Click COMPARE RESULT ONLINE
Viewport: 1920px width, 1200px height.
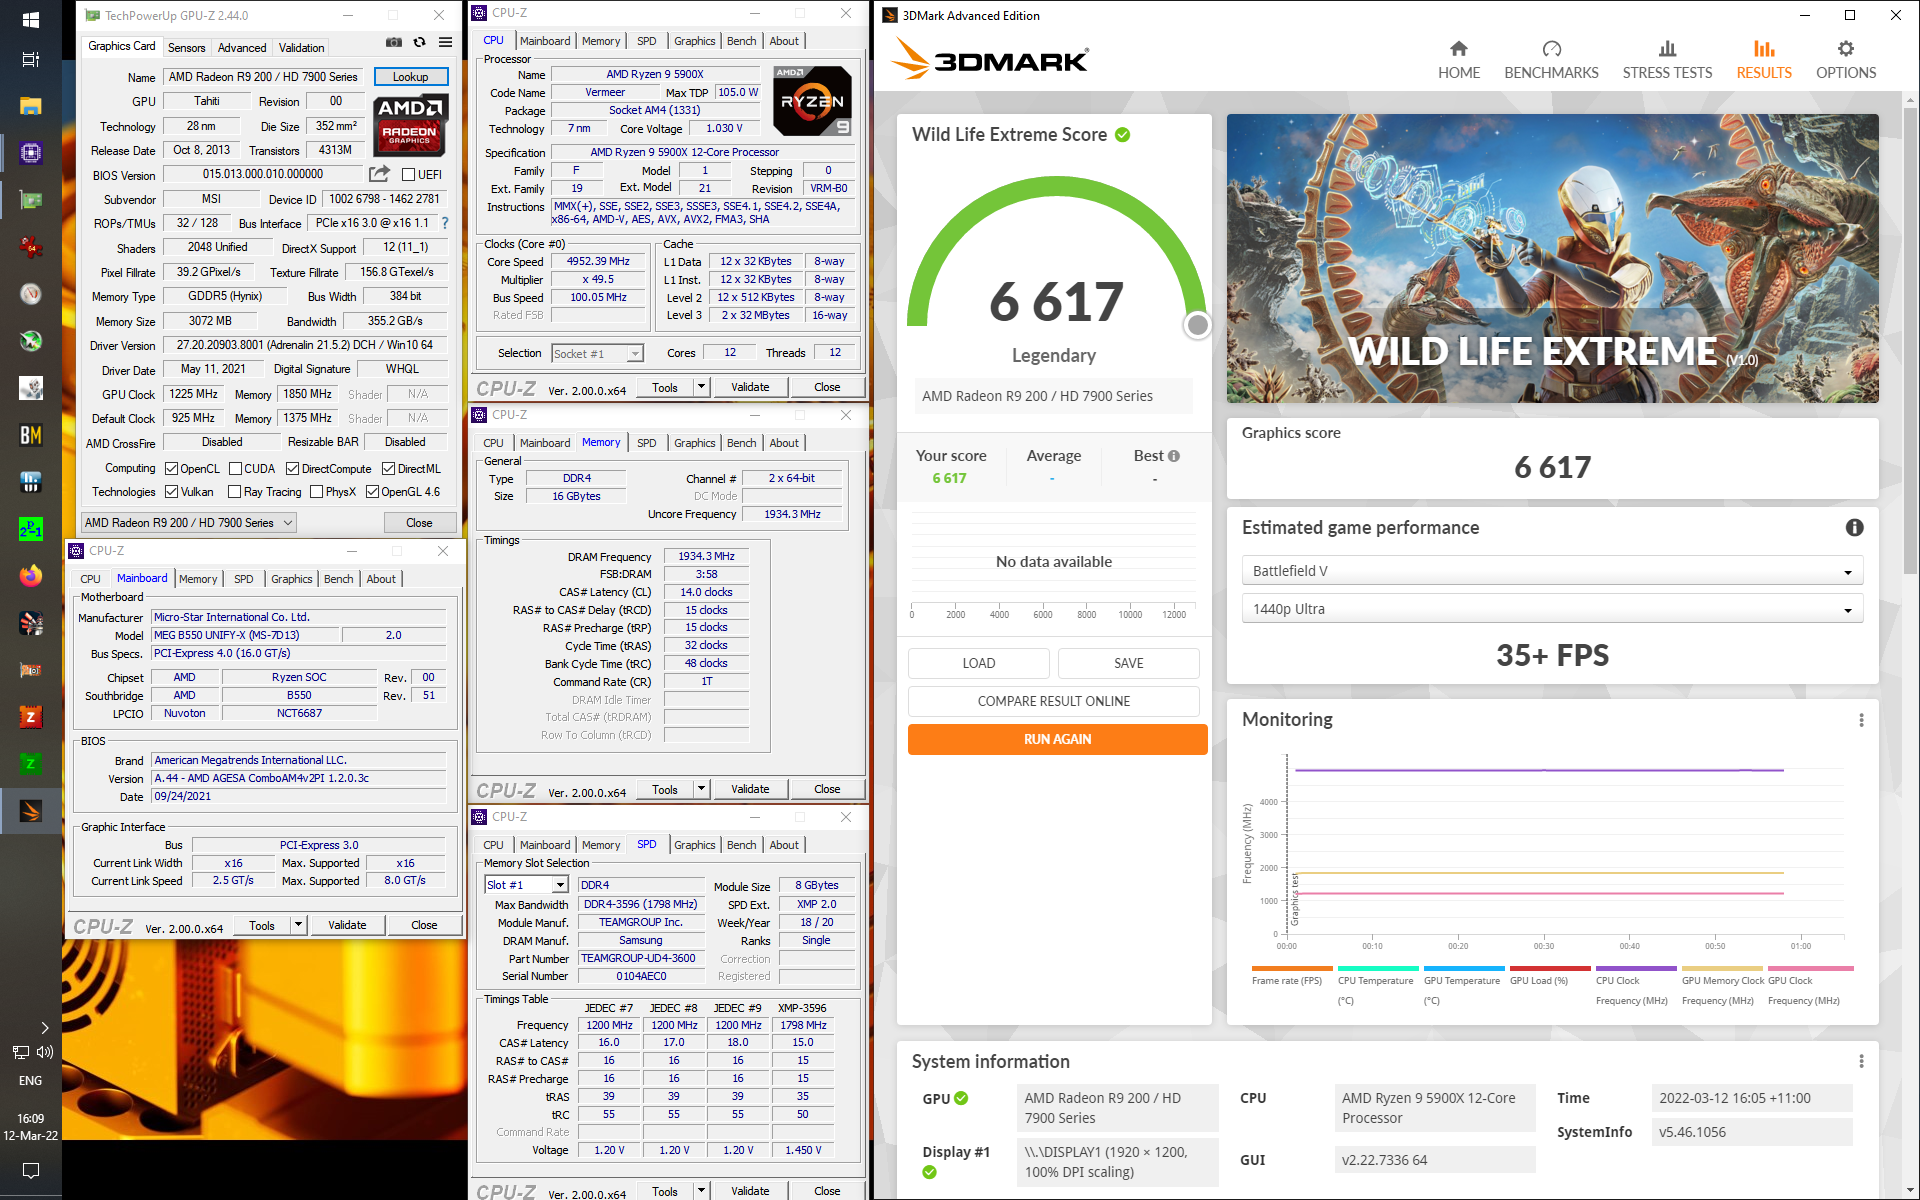[x=1054, y=701]
